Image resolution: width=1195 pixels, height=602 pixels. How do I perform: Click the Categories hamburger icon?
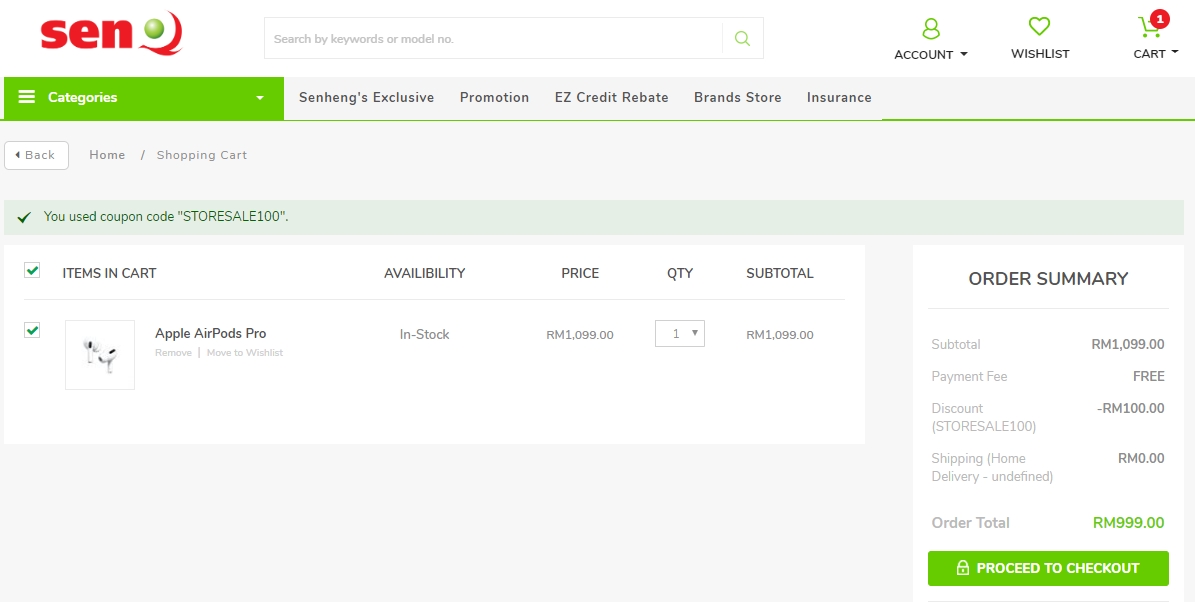pyautogui.click(x=27, y=97)
